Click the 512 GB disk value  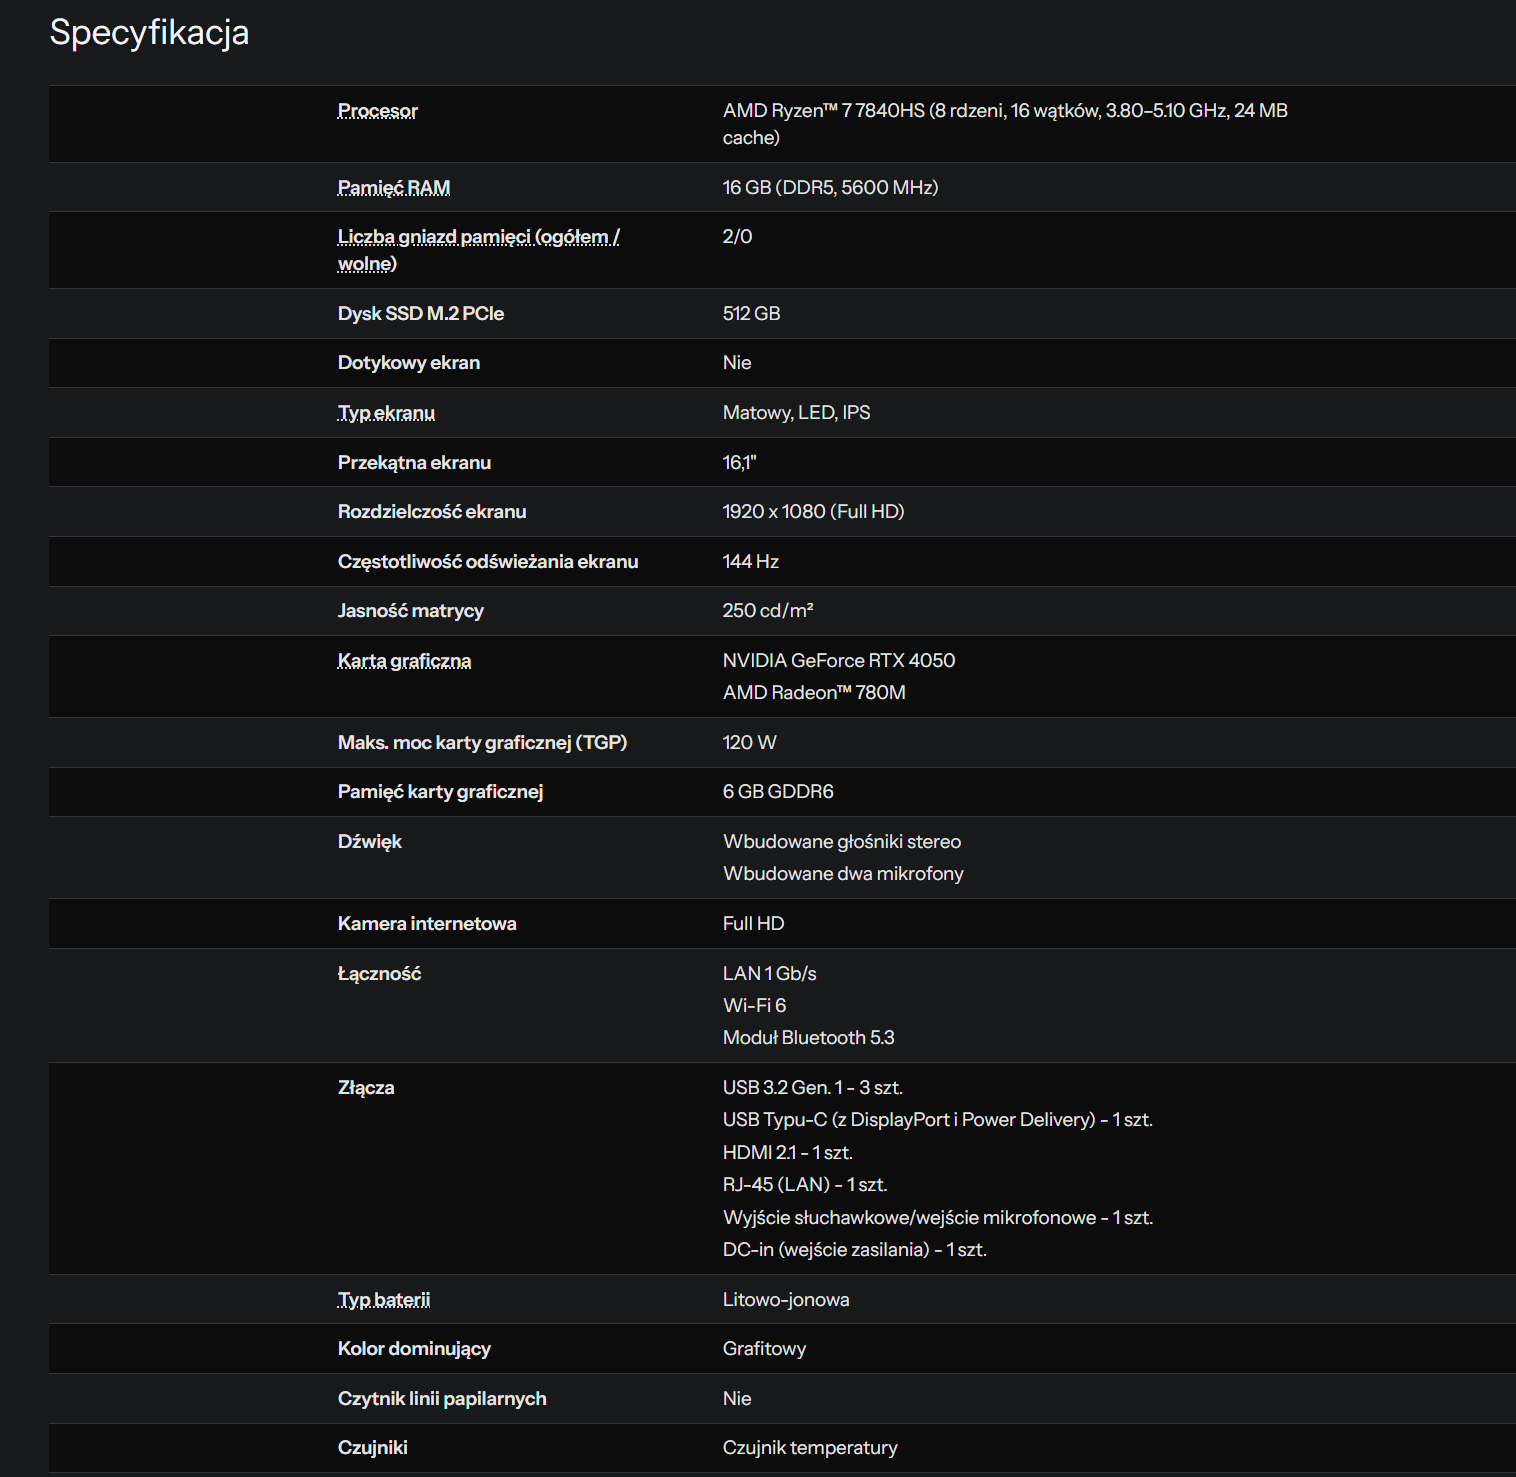point(751,314)
